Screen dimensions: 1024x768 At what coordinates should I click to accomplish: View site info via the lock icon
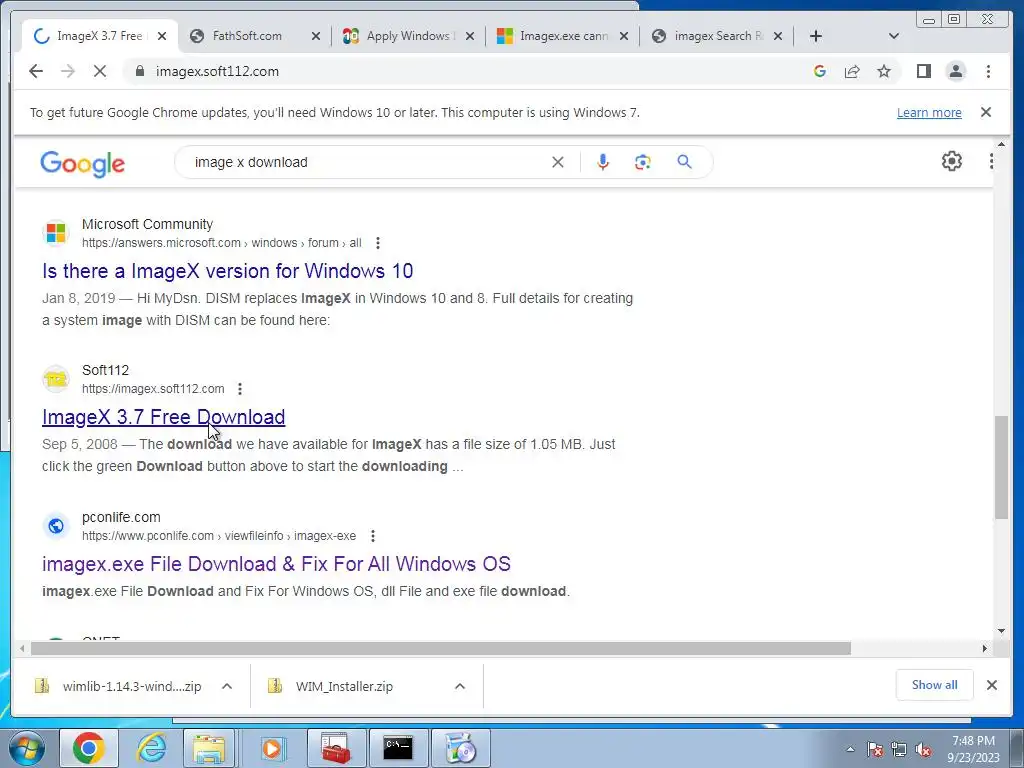[139, 71]
